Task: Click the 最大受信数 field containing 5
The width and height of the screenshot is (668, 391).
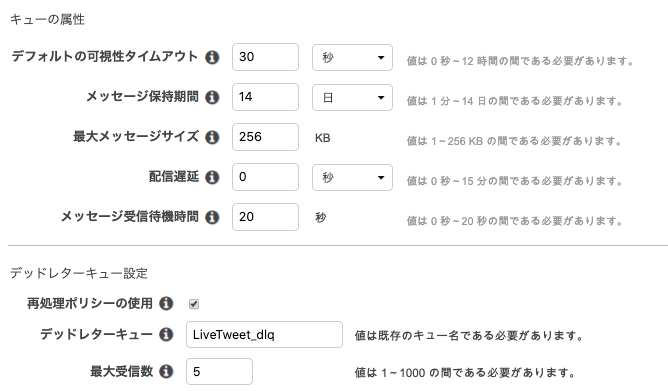Action: tap(219, 372)
